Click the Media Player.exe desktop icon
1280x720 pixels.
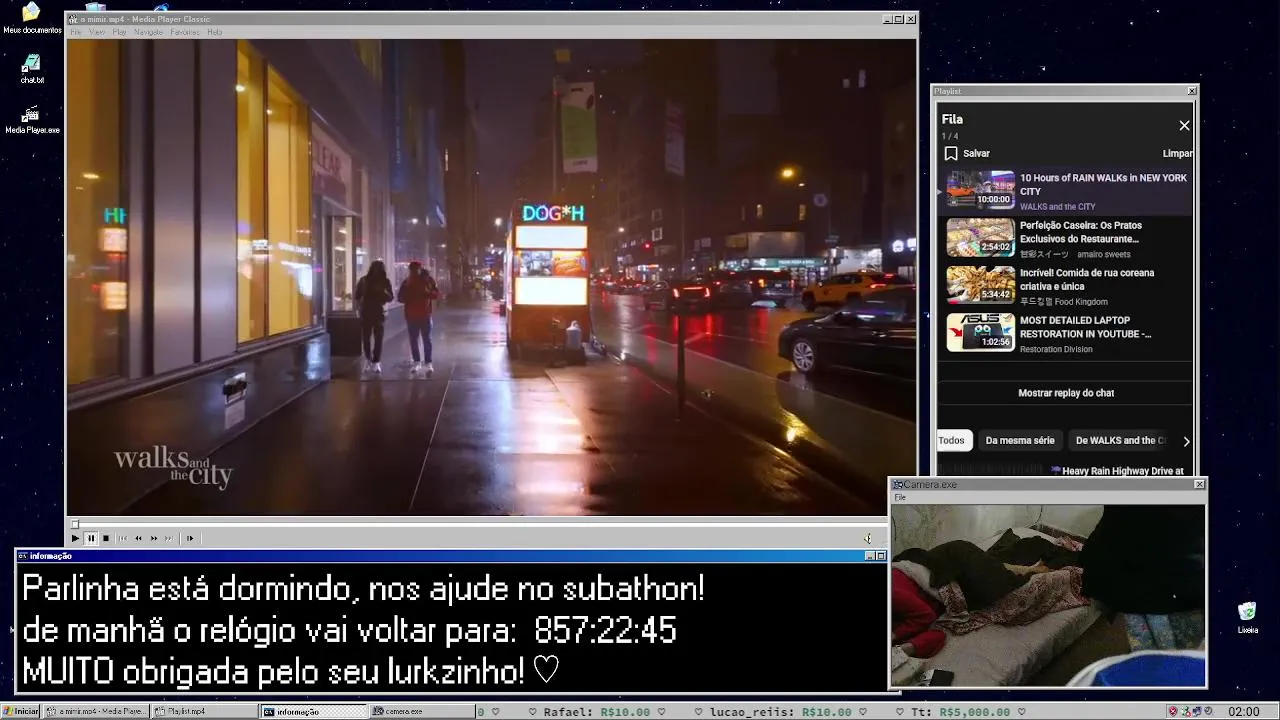click(32, 120)
